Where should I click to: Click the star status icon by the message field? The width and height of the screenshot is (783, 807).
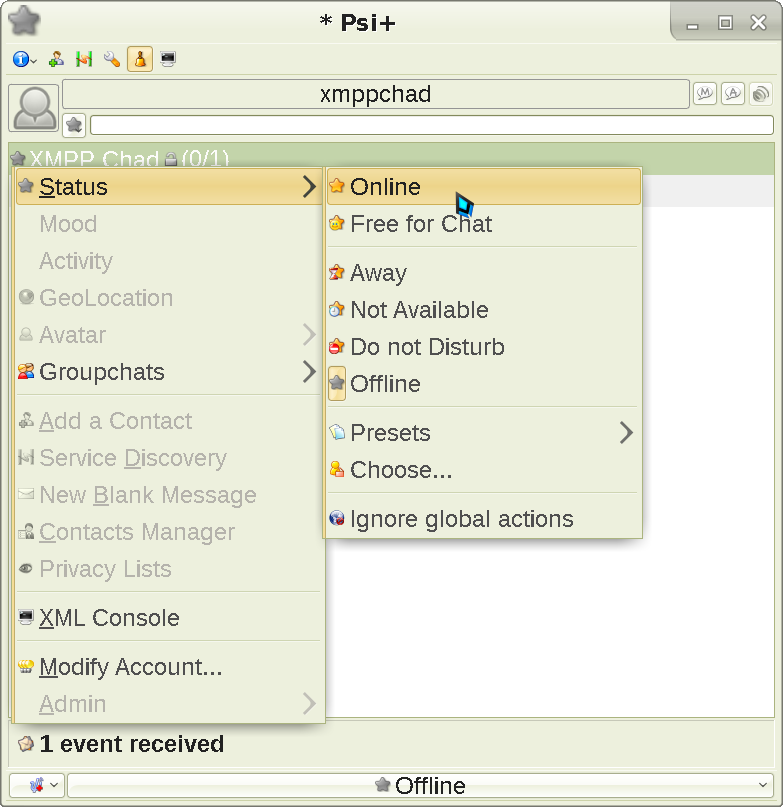(x=74, y=125)
